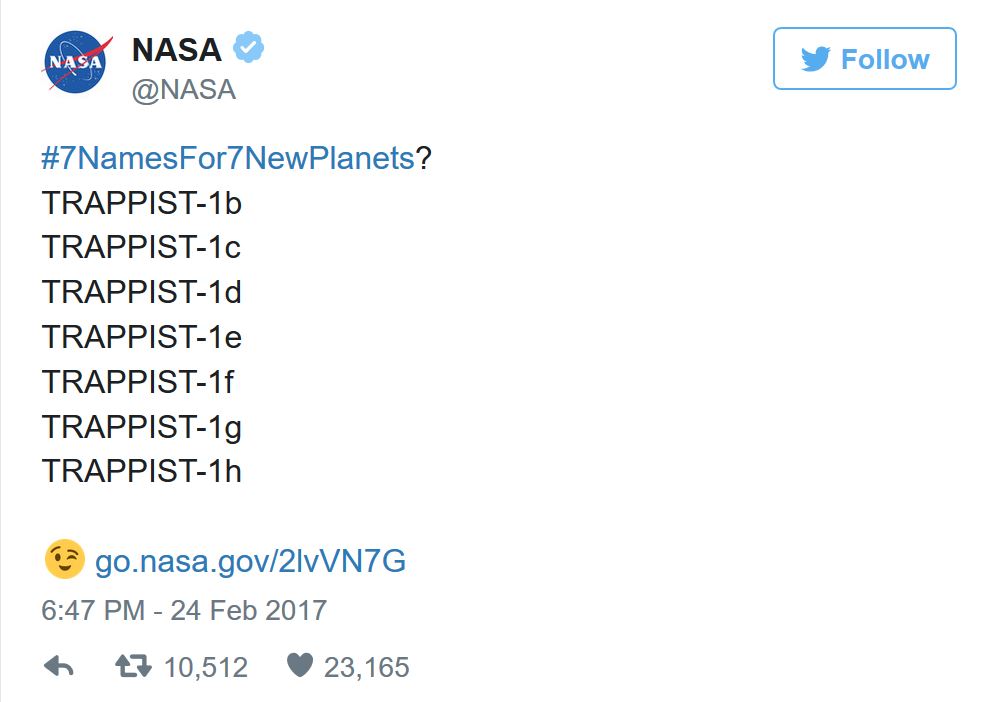View the 10,512 retweets count
Image resolution: width=987 pixels, height=702 pixels.
coord(206,667)
